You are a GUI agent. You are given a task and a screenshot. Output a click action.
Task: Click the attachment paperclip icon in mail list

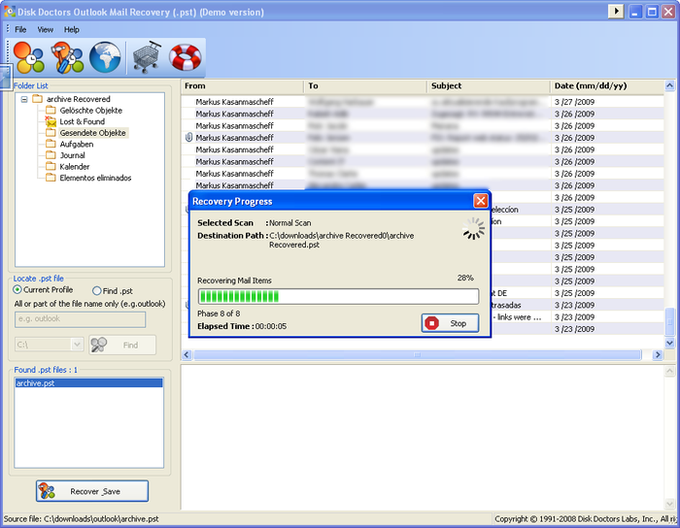pos(189,137)
